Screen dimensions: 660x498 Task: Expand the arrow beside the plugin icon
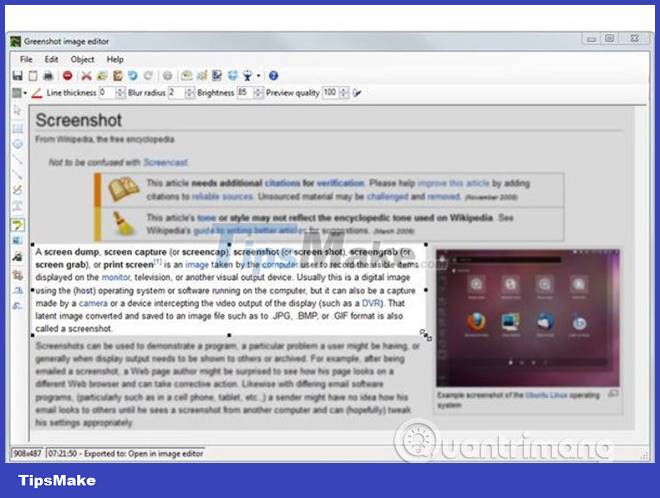(258, 76)
